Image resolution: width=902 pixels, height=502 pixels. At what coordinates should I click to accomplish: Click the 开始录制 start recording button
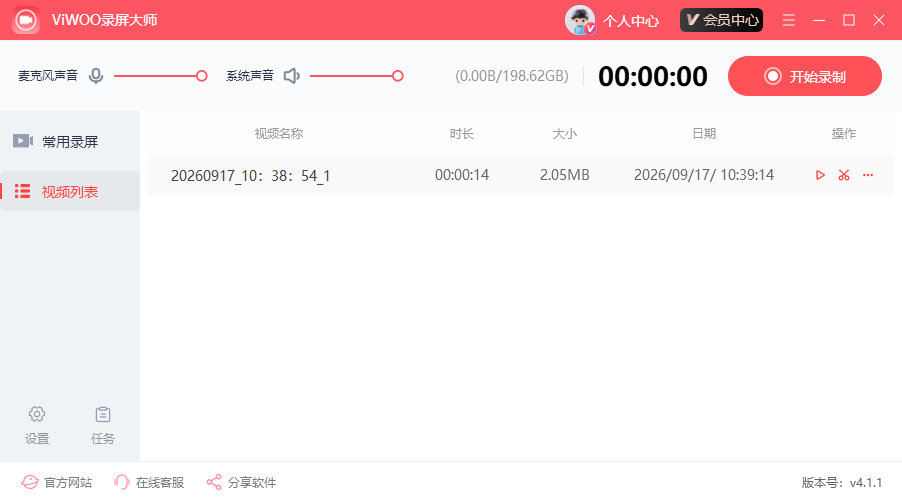point(805,76)
